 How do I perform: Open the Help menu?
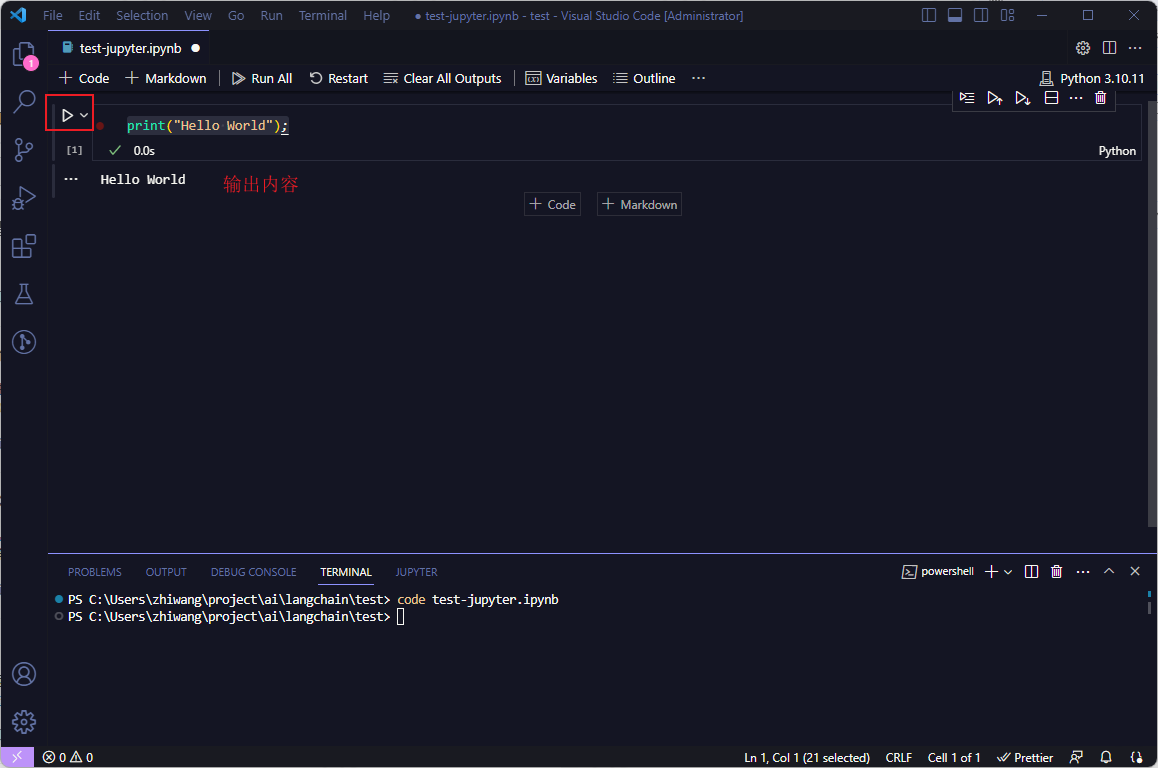tap(376, 16)
